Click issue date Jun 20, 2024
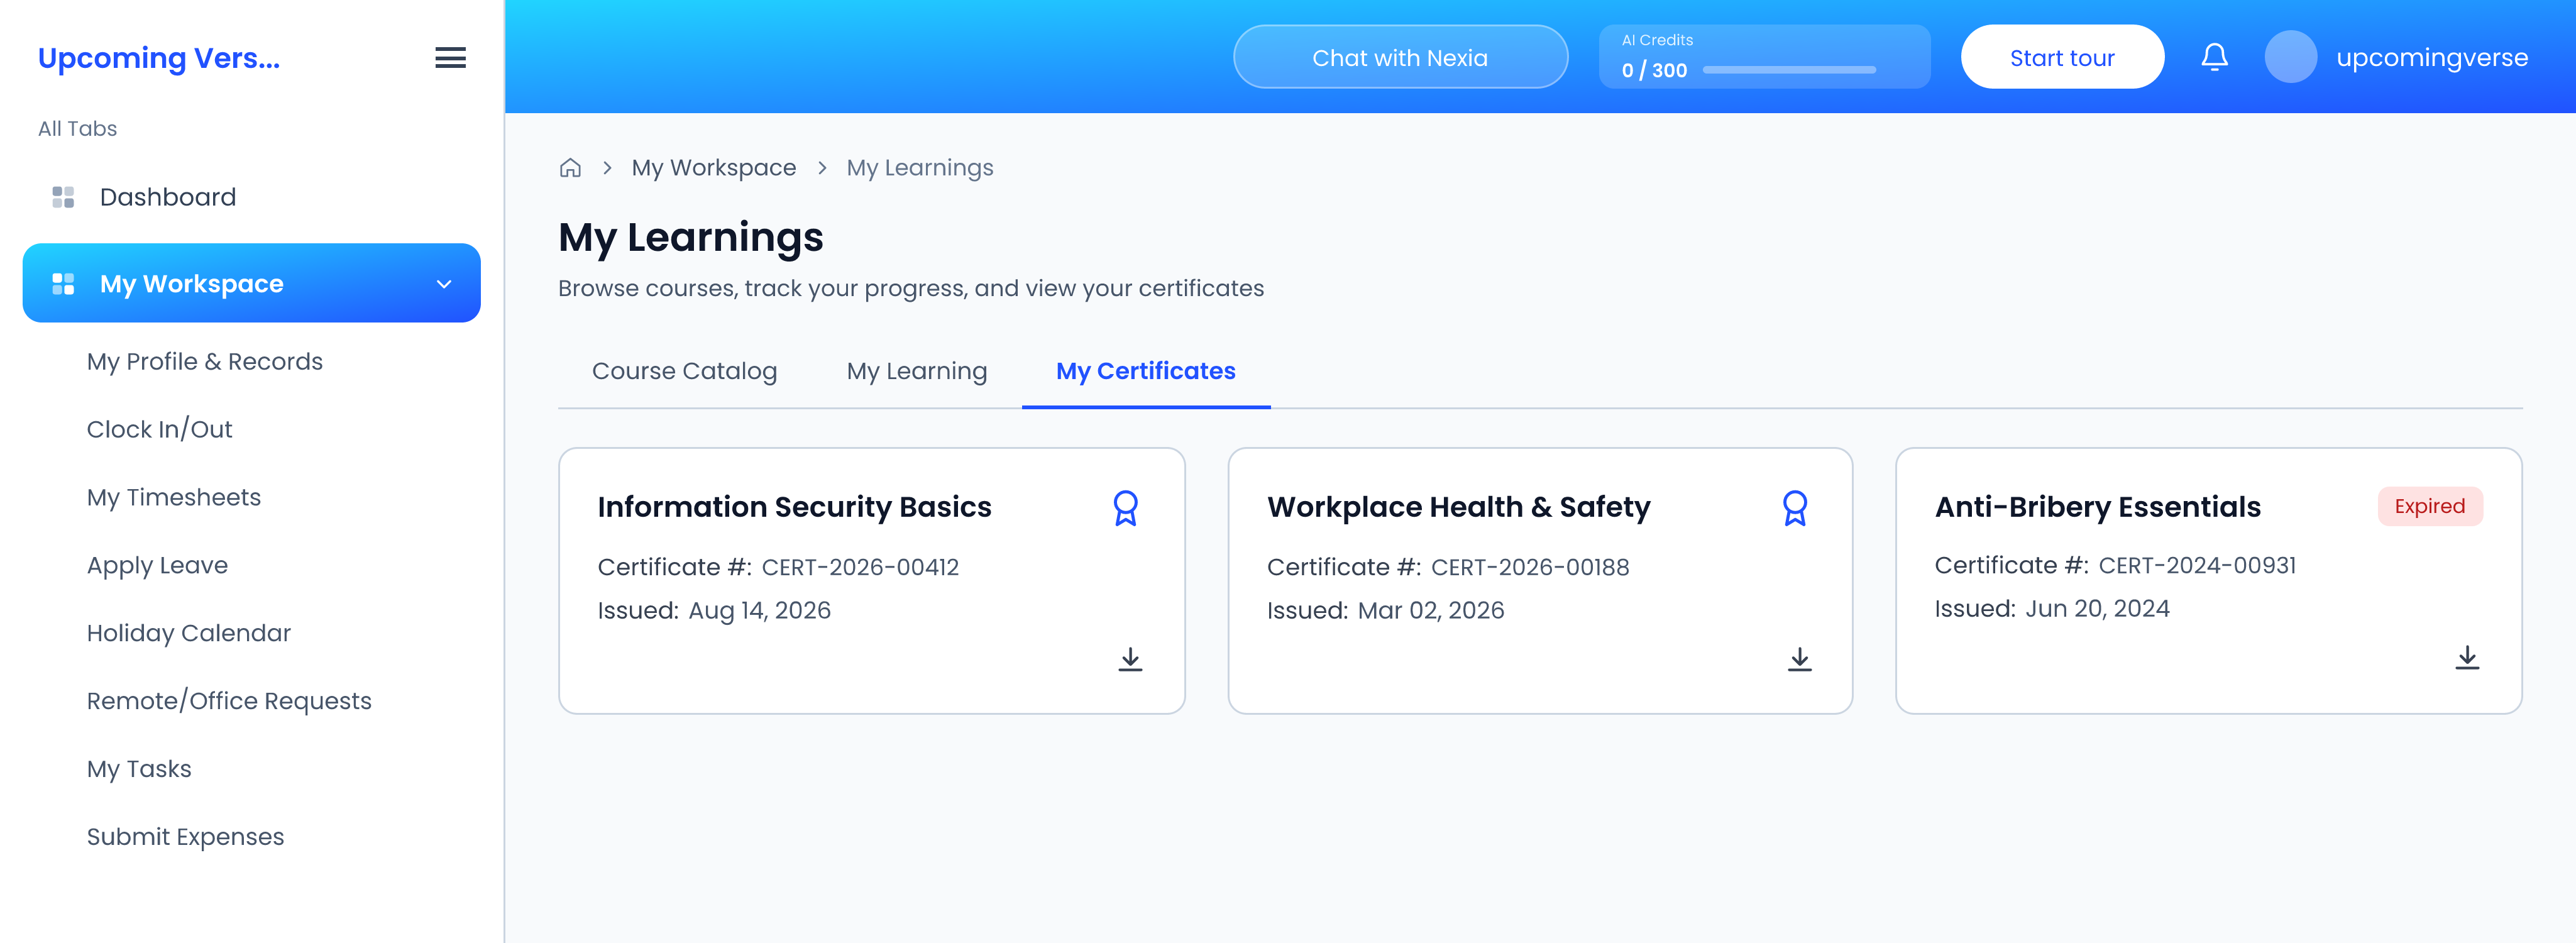This screenshot has height=943, width=2576. (x=2097, y=608)
